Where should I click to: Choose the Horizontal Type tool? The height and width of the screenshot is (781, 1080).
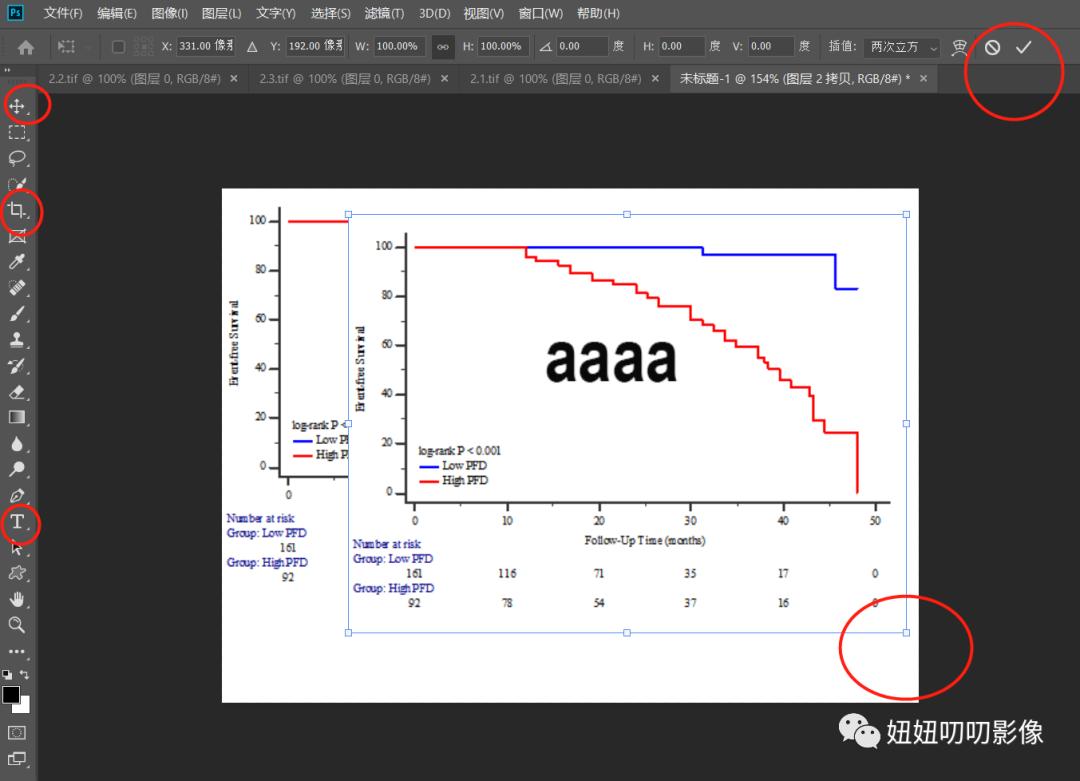[17, 522]
